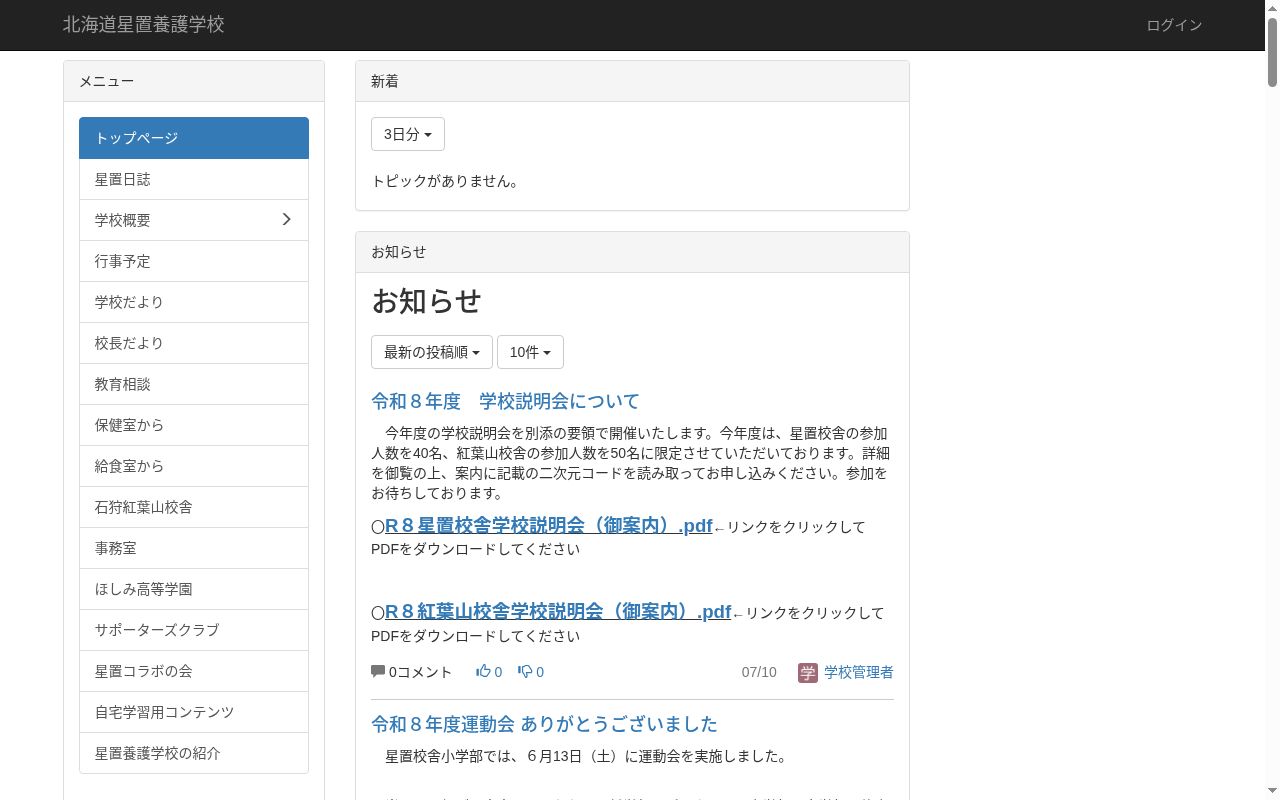The height and width of the screenshot is (800, 1280).
Task: Expand the 学校概要 submenu chevron
Action: (286, 219)
